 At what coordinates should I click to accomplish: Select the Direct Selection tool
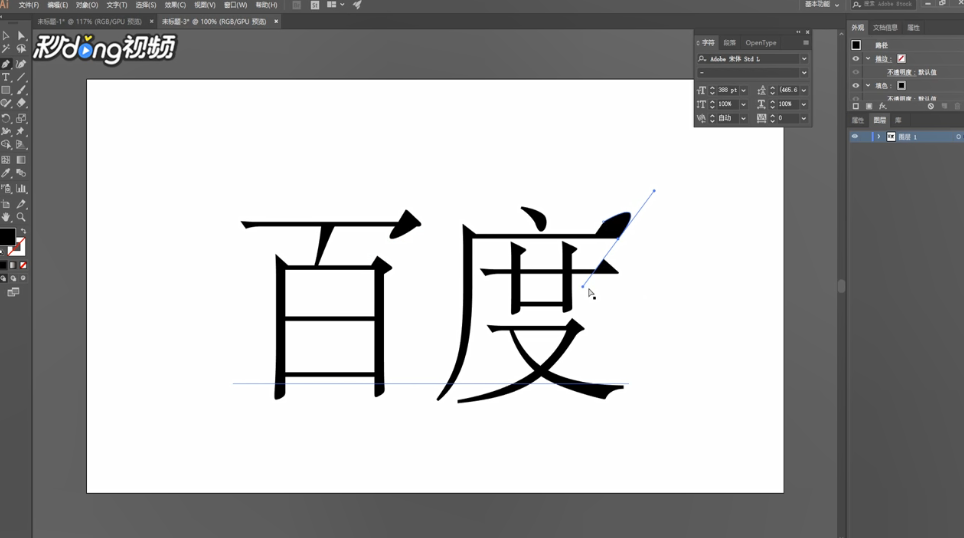(x=21, y=36)
